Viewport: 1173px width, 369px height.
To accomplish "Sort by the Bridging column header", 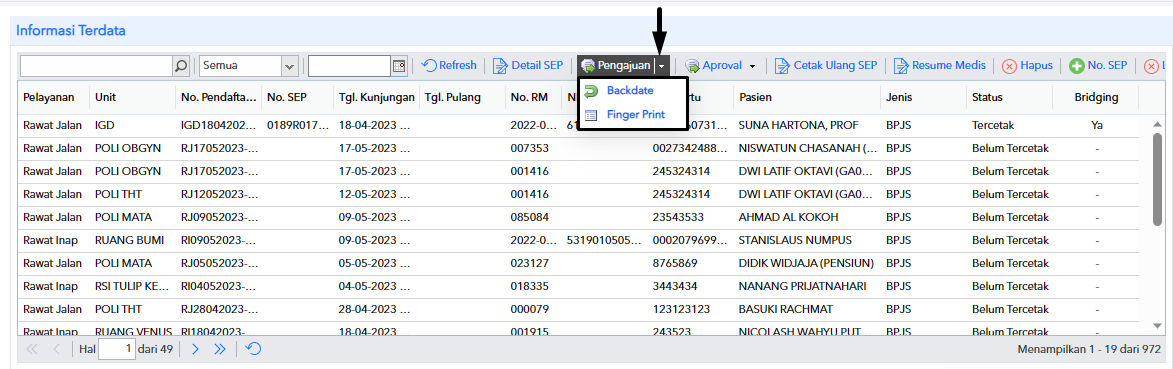I will 1097,97.
